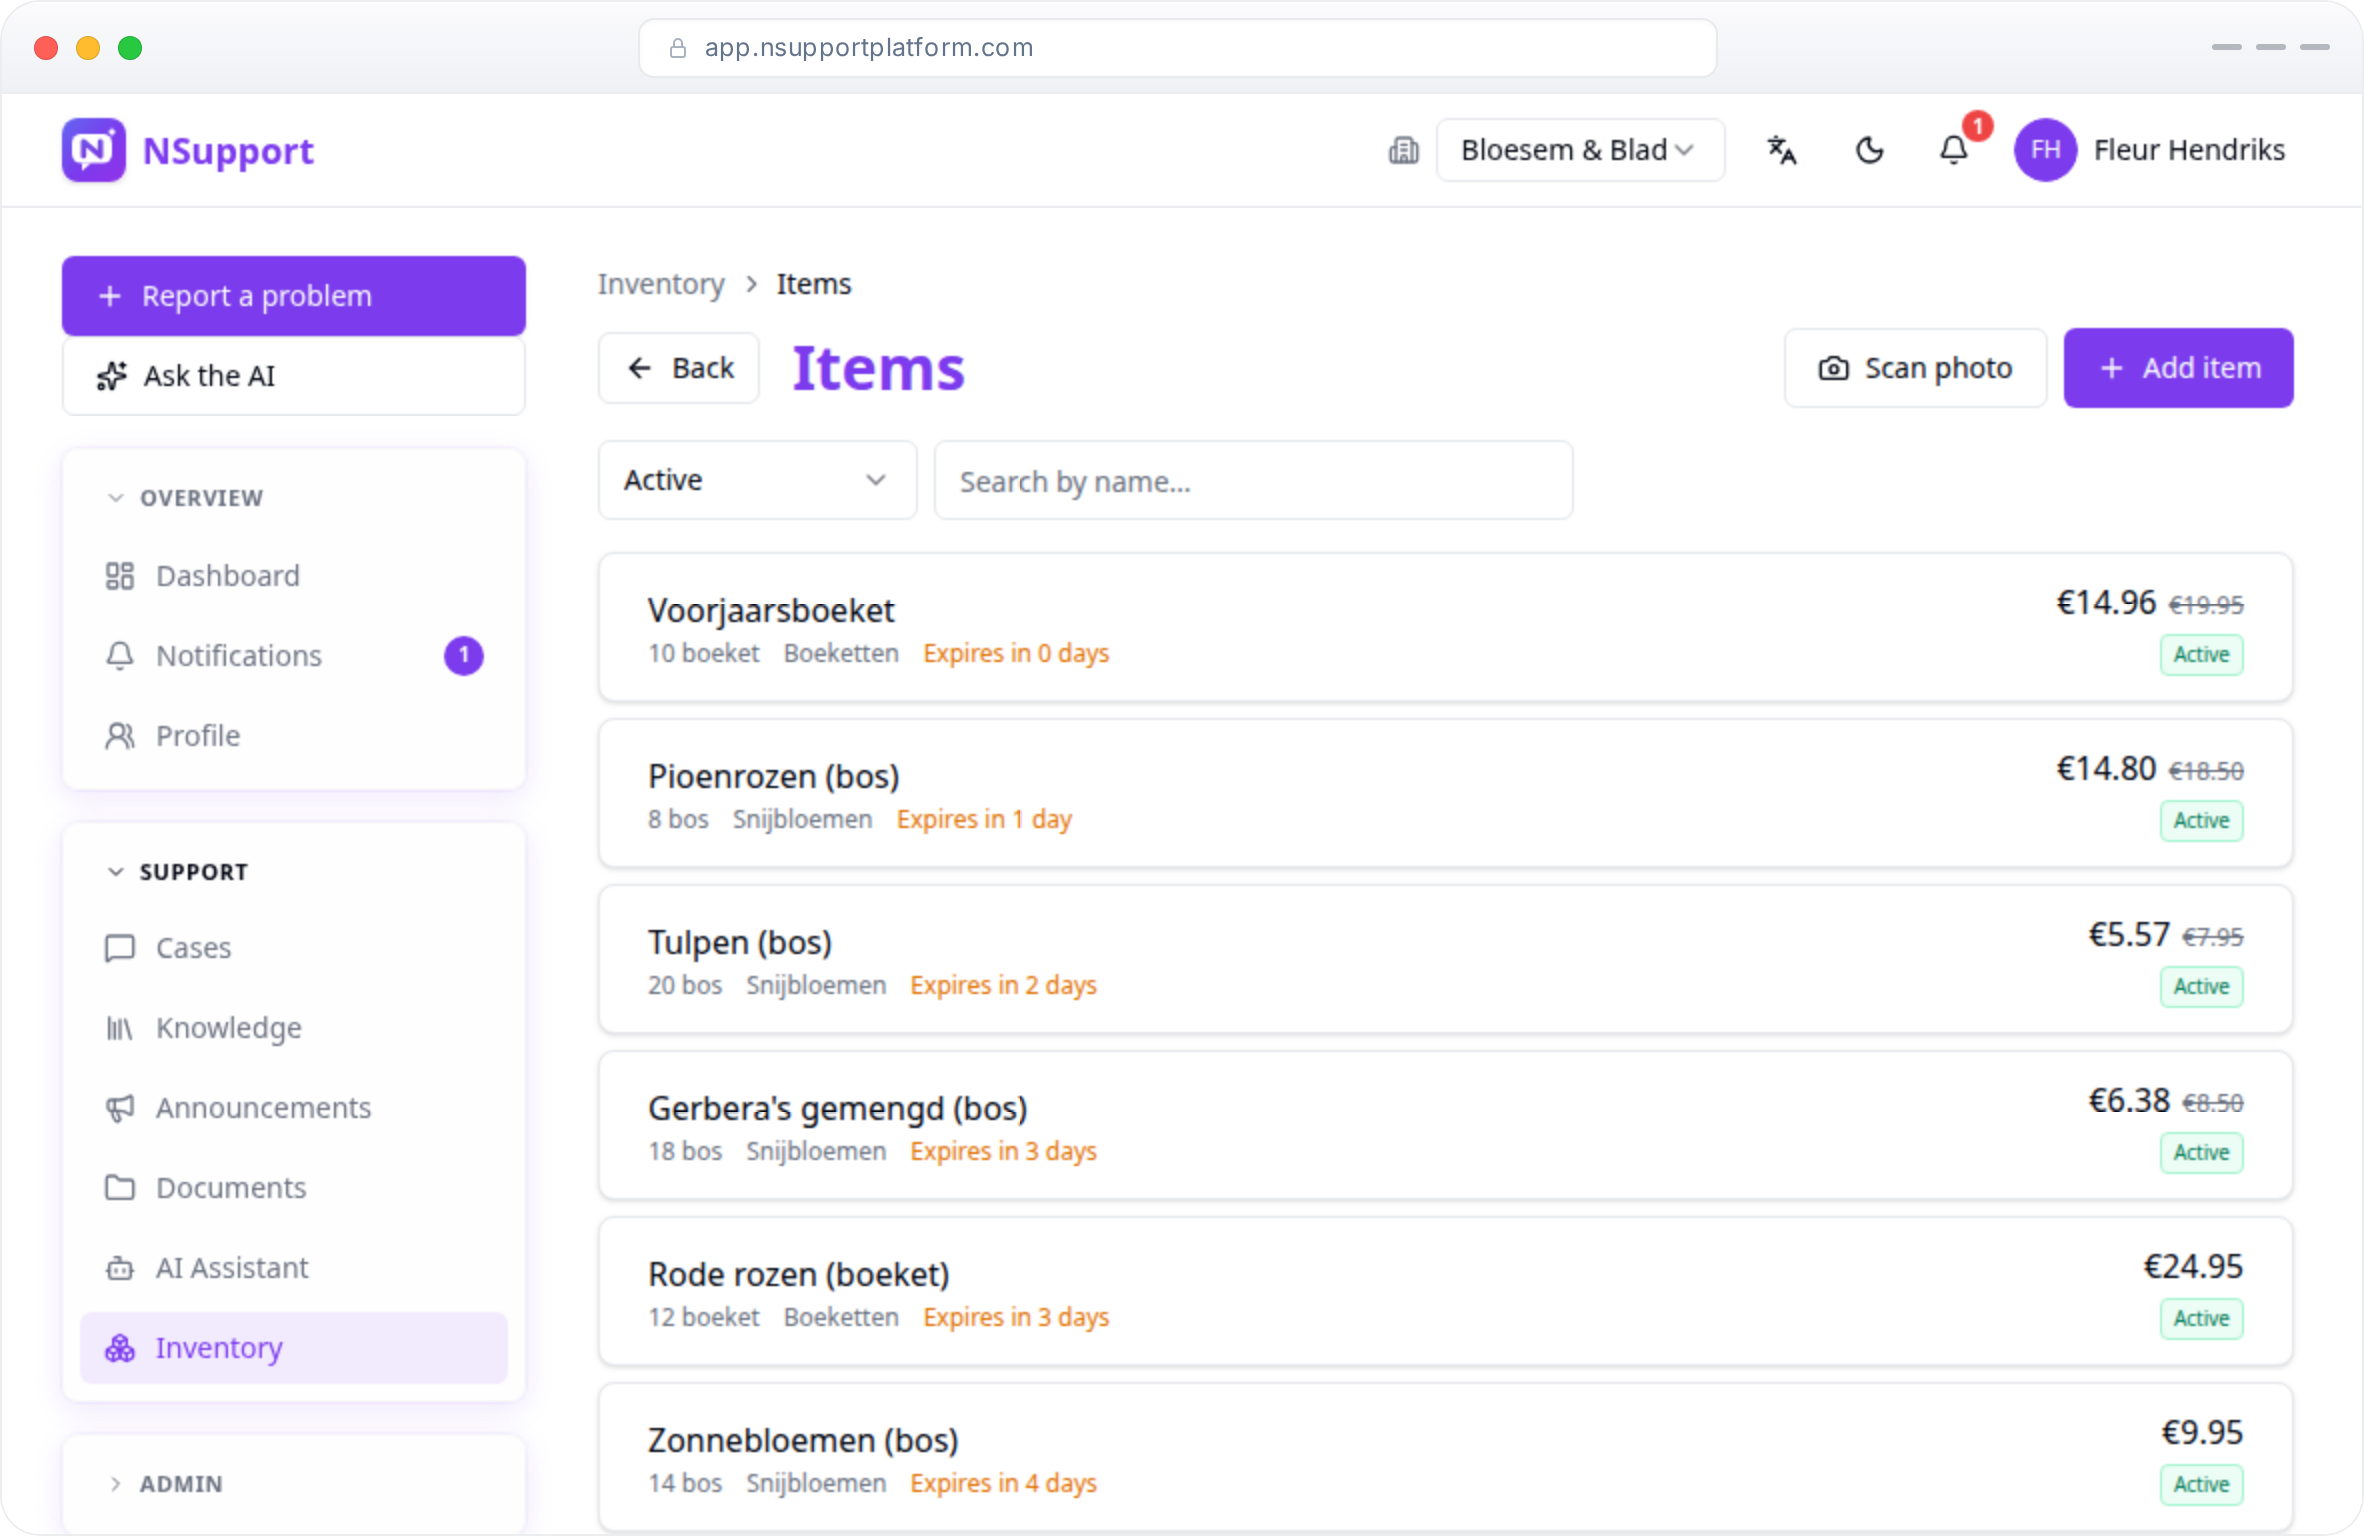Click Ask the AI button

[293, 376]
